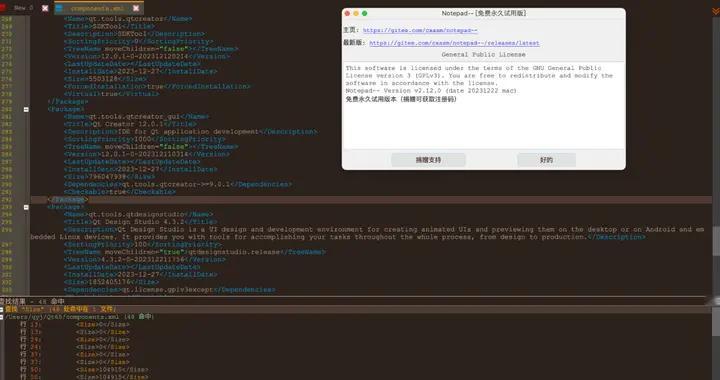720x380 pixels.
Task: Collapse the /Users/gyj/Qt65/components.xml results node
Action: [2, 316]
